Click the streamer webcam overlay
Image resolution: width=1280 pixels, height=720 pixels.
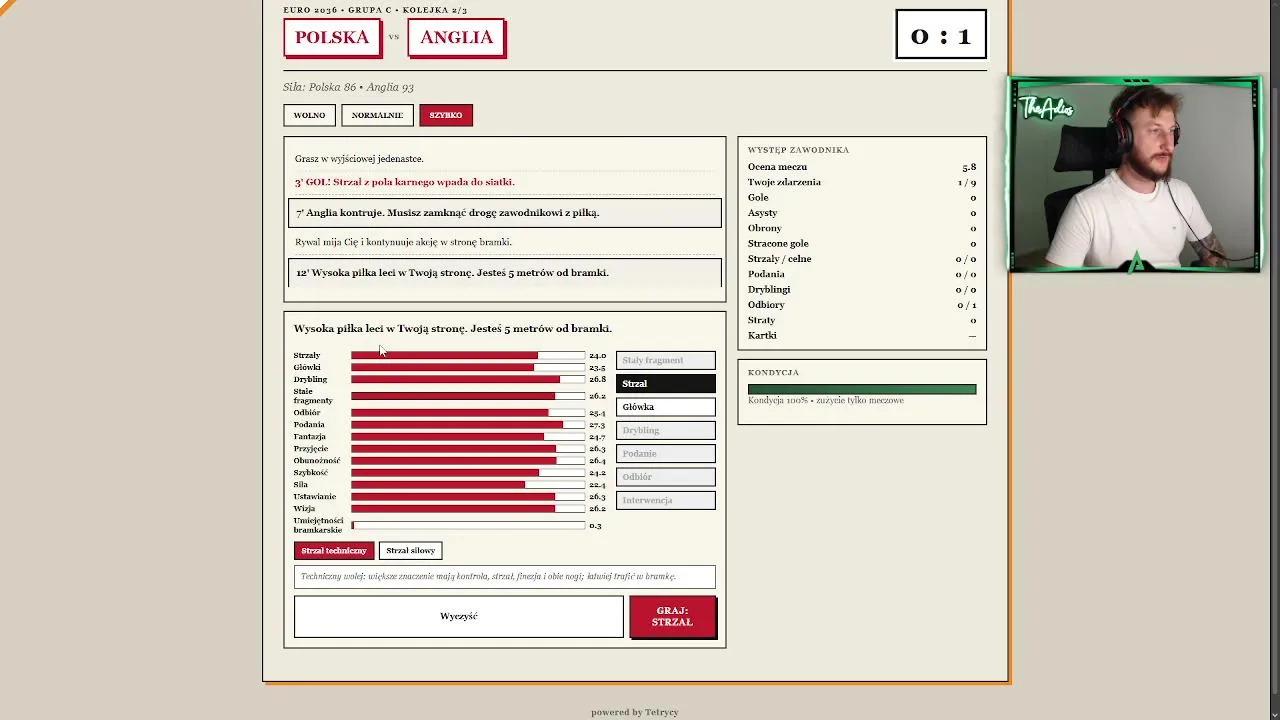1135,175
